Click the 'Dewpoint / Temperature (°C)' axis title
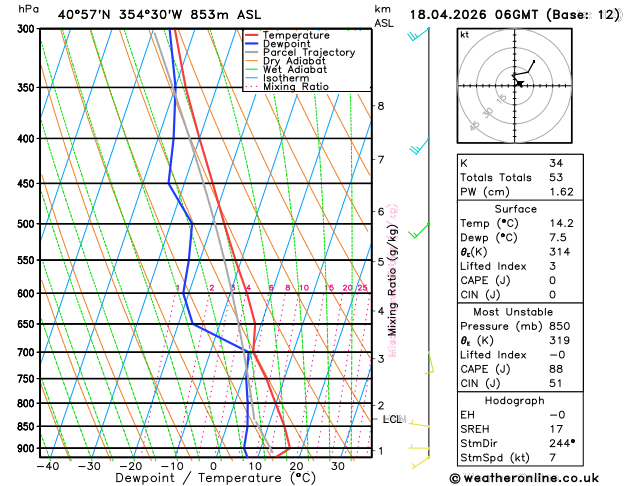This screenshot has width=629, height=486. pos(215,478)
